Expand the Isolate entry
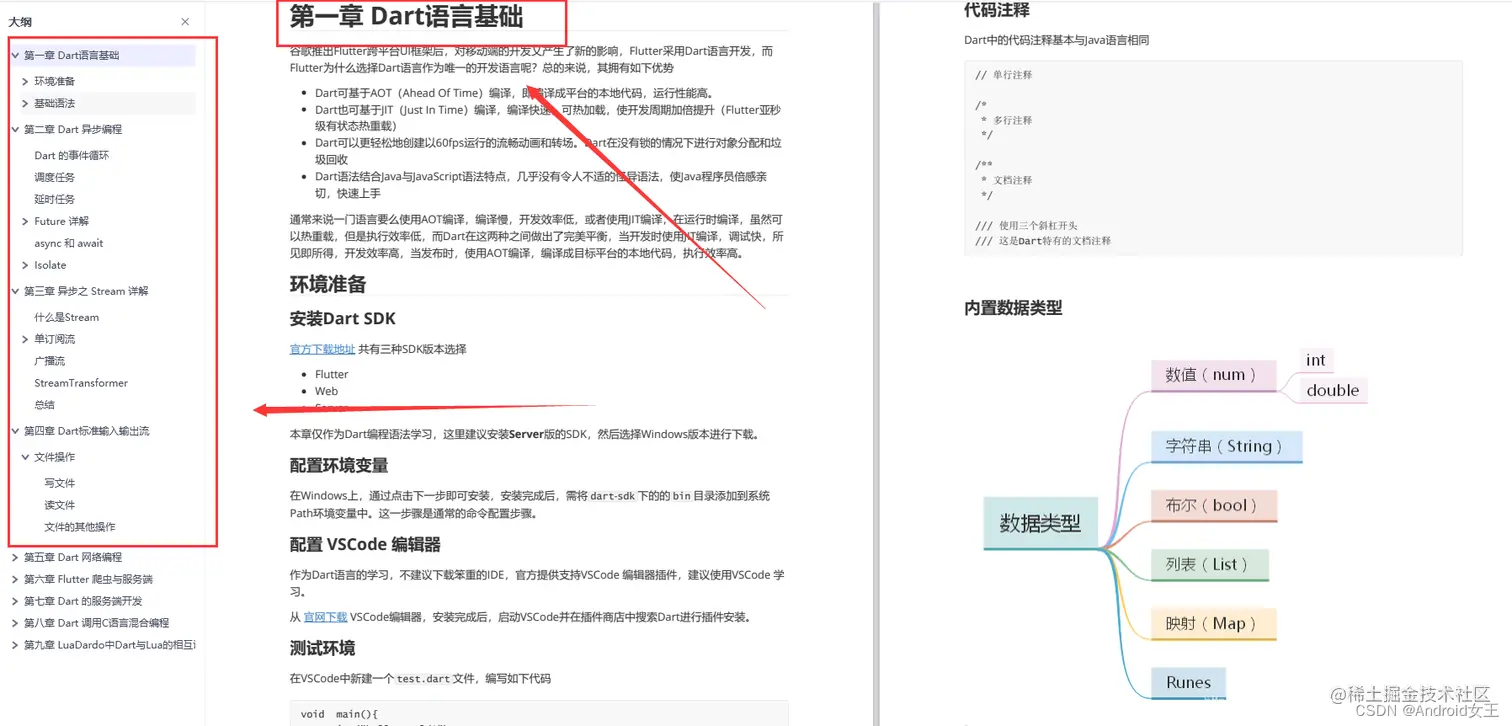 tap(23, 265)
